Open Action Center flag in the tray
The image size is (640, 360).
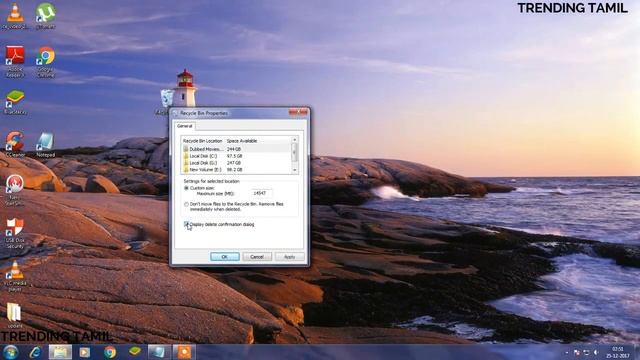coord(576,352)
